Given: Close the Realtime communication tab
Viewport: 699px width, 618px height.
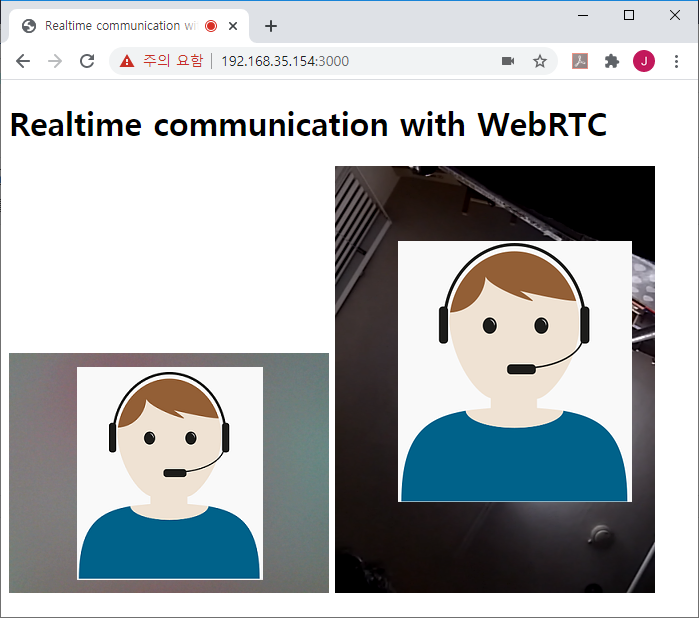Looking at the screenshot, I should tap(233, 26).
